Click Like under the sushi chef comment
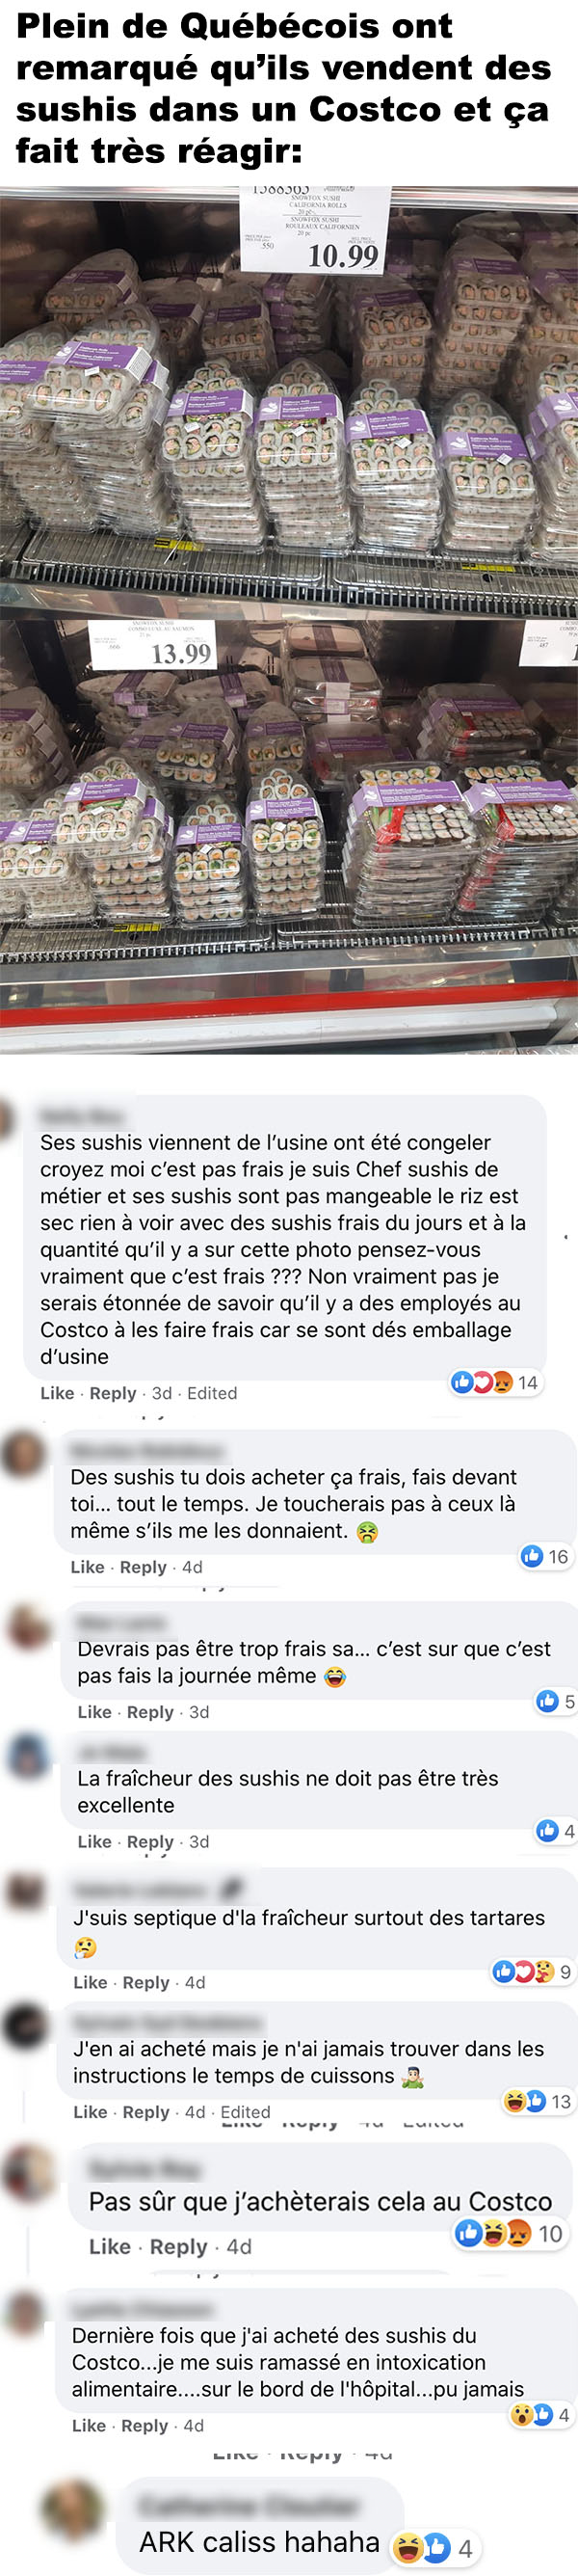This screenshot has width=578, height=2576. (x=57, y=1393)
